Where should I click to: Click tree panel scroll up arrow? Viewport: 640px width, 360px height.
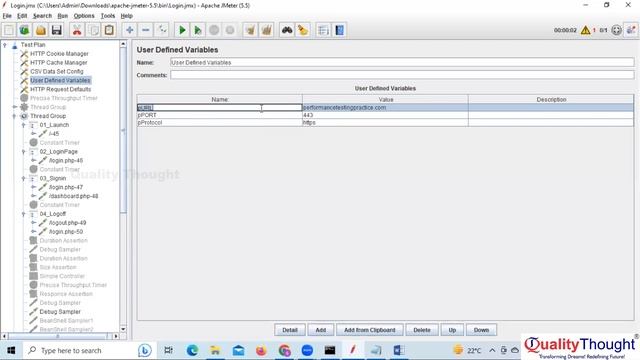click(123, 44)
